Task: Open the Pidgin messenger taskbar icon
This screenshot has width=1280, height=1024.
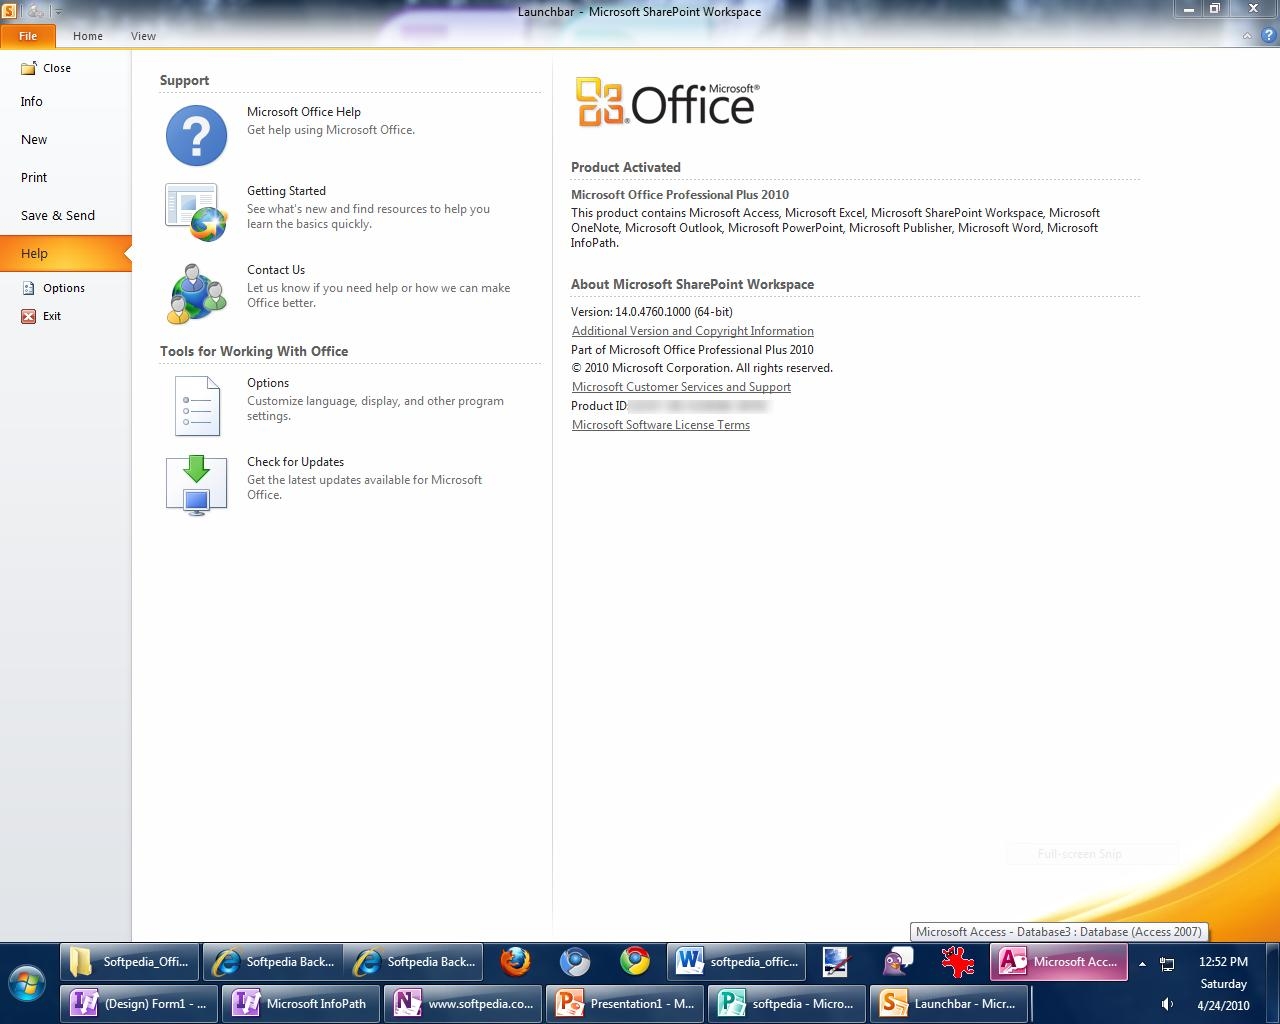Action: click(897, 962)
